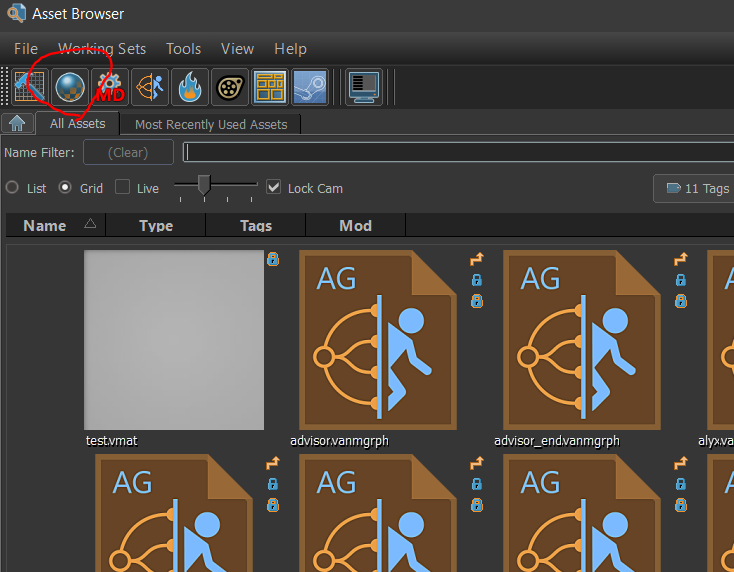Click the lock icon beside test.vmat
Viewport: 734px width, 572px height.
point(273,259)
